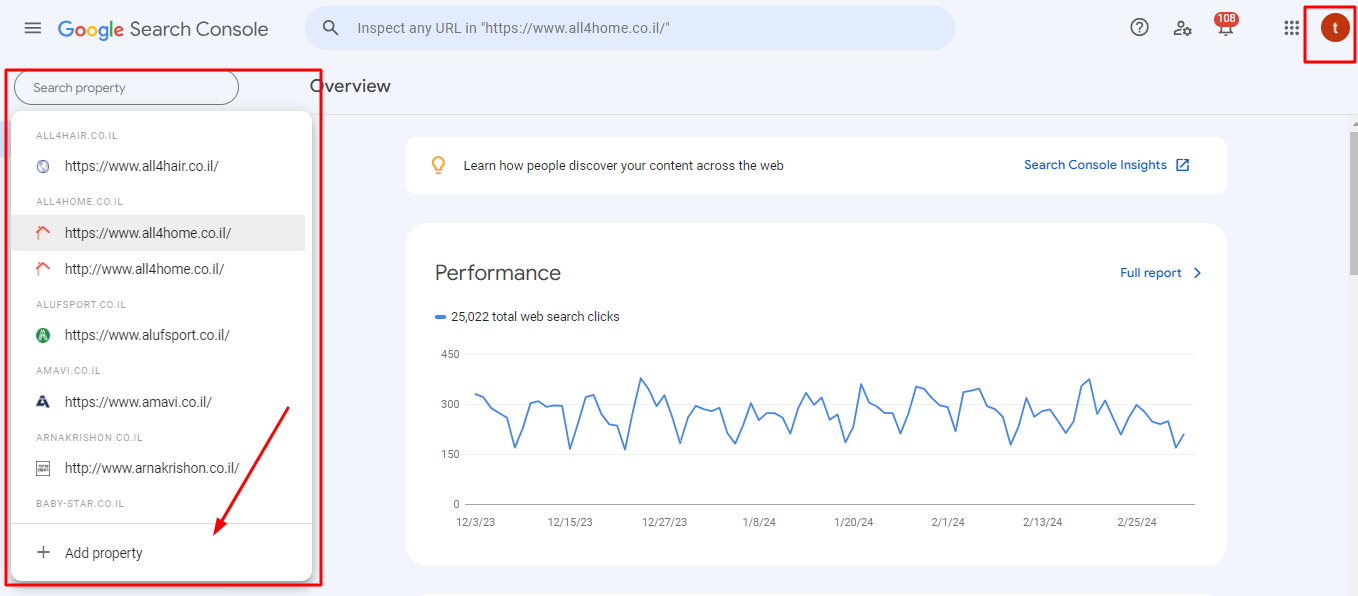Click the http all4home.co.il favicon
Viewport: 1358px width, 596px height.
[43, 269]
